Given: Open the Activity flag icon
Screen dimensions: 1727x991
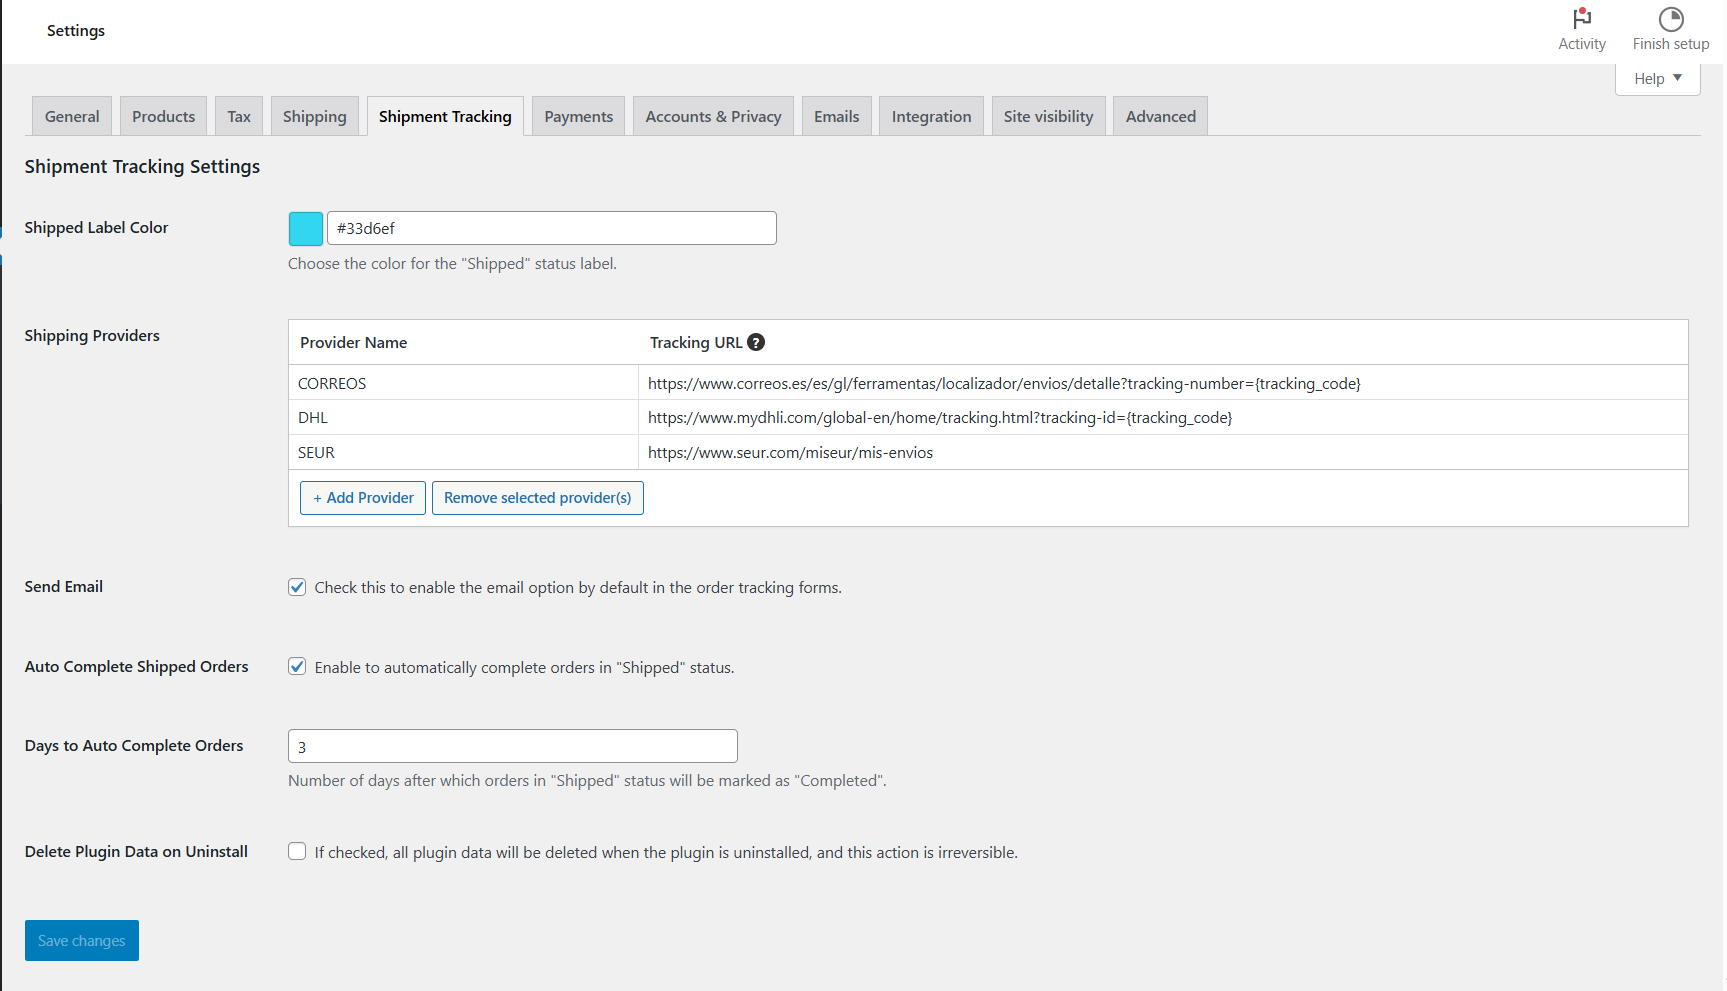Looking at the screenshot, I should pos(1581,19).
